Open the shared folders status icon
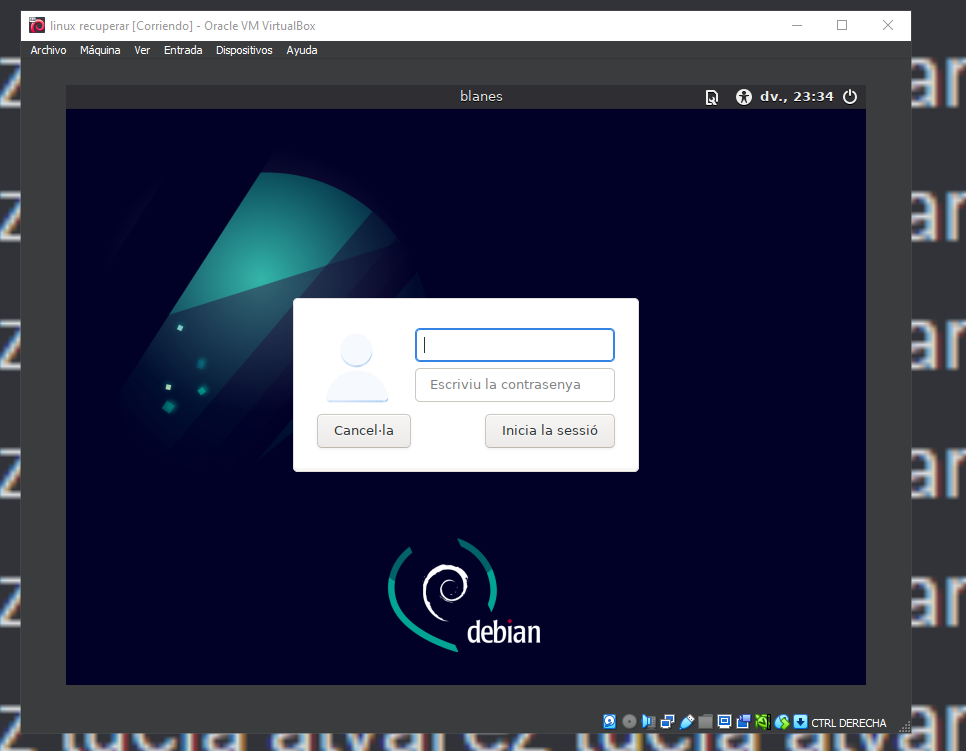The image size is (966, 751). click(x=705, y=721)
